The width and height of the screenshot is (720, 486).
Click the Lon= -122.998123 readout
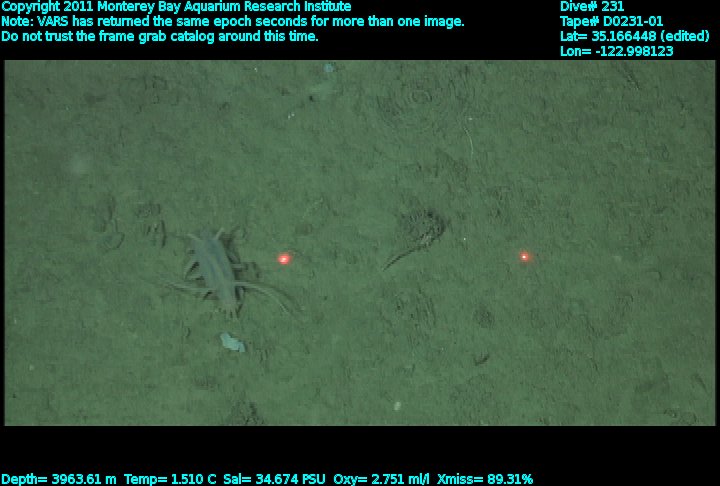(x=617, y=51)
